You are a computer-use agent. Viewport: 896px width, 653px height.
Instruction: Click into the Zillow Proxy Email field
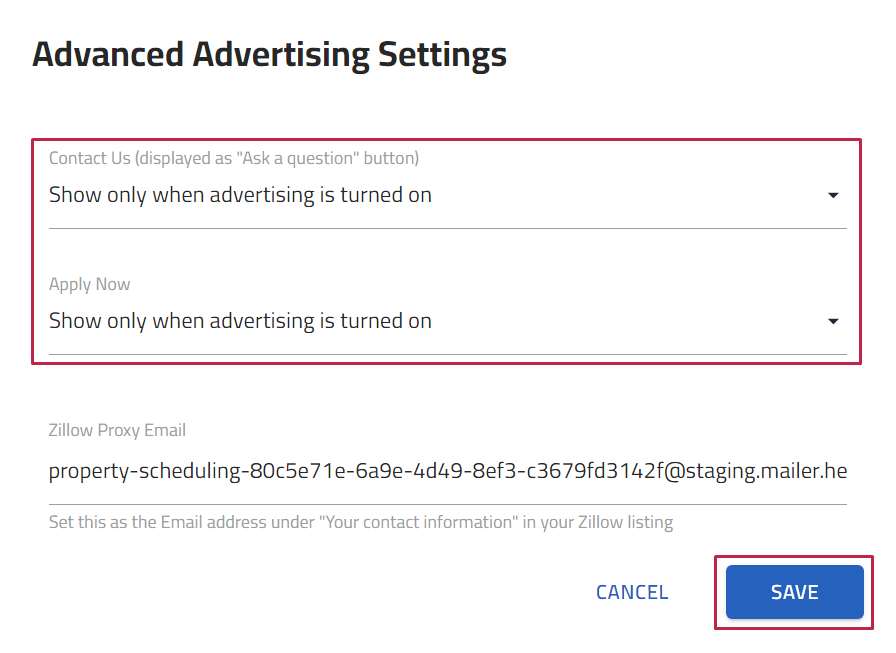[x=447, y=471]
